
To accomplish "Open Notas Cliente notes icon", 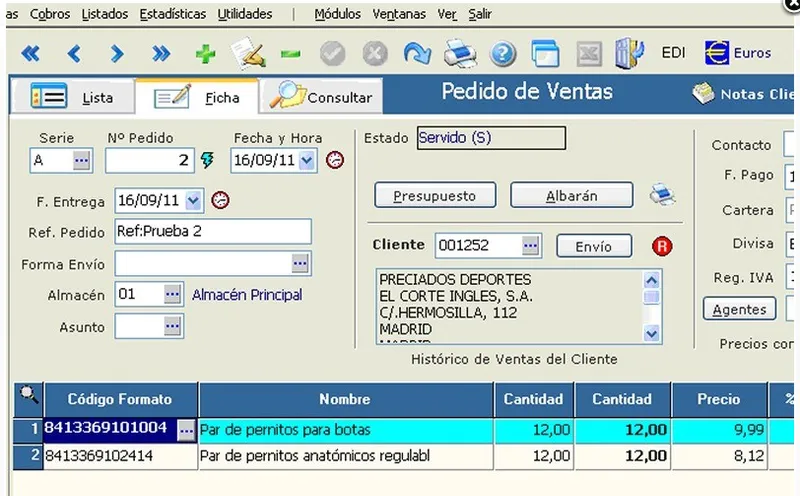I will (x=704, y=93).
